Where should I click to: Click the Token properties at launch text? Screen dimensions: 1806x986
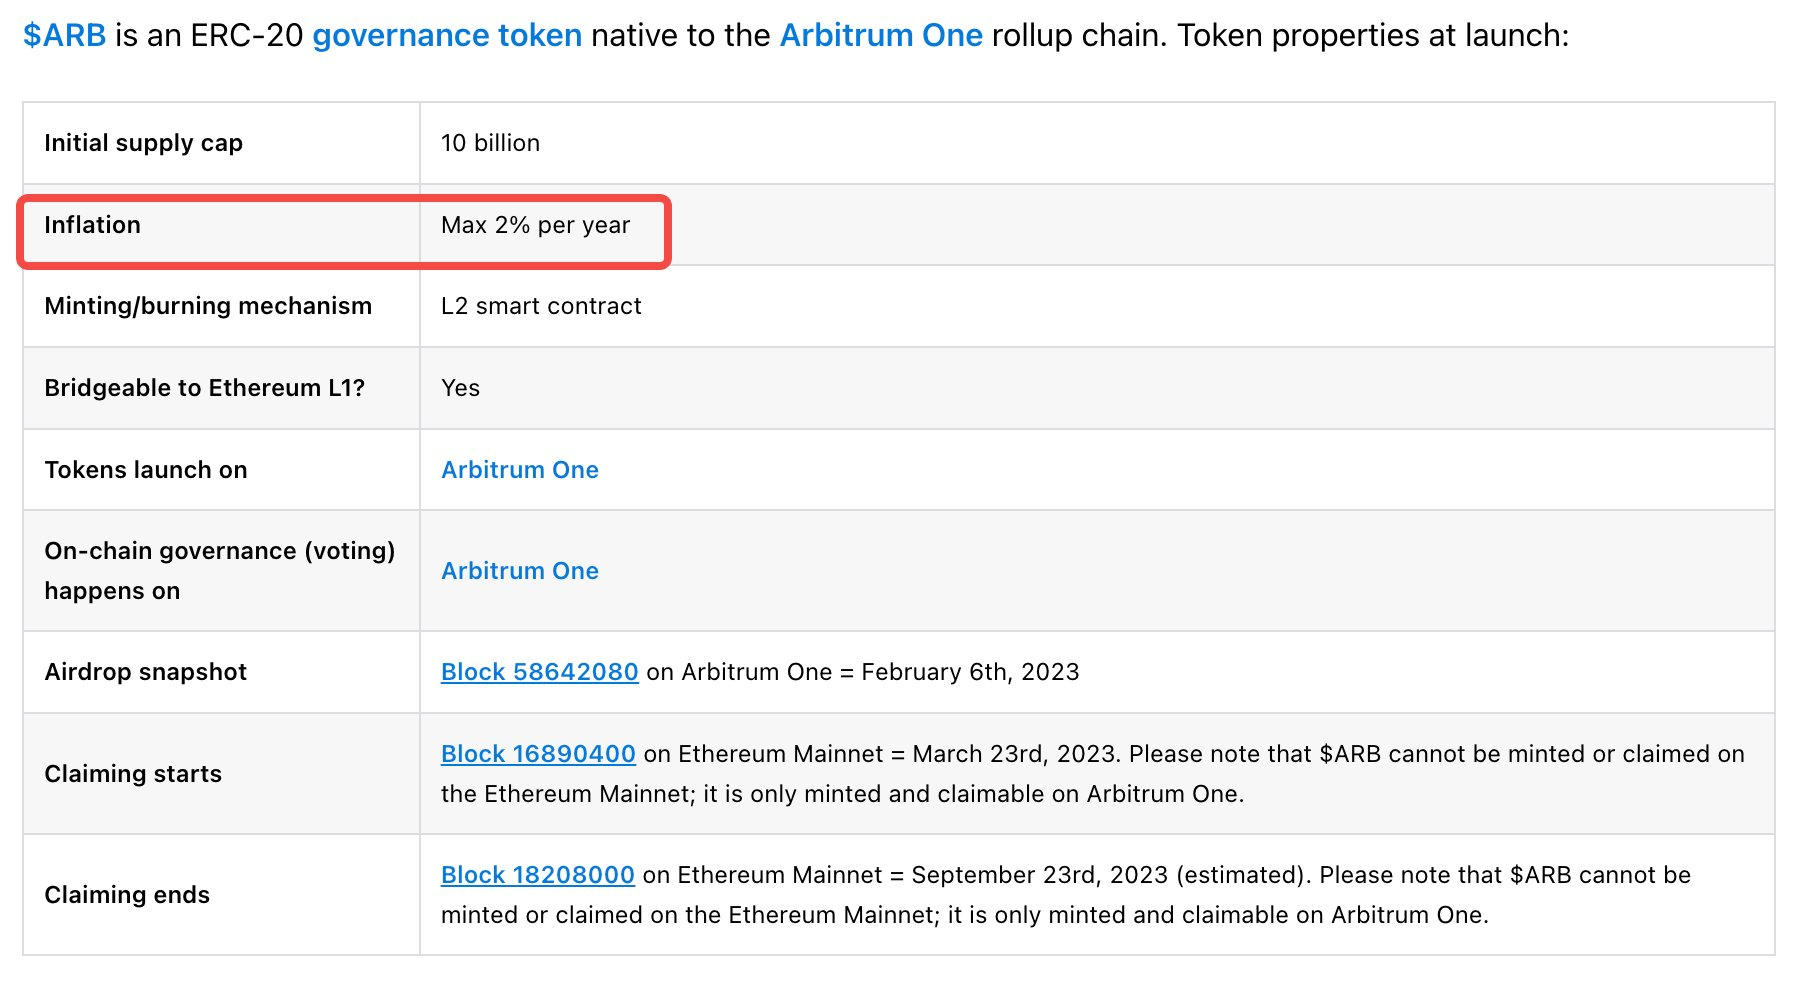pos(1373,35)
